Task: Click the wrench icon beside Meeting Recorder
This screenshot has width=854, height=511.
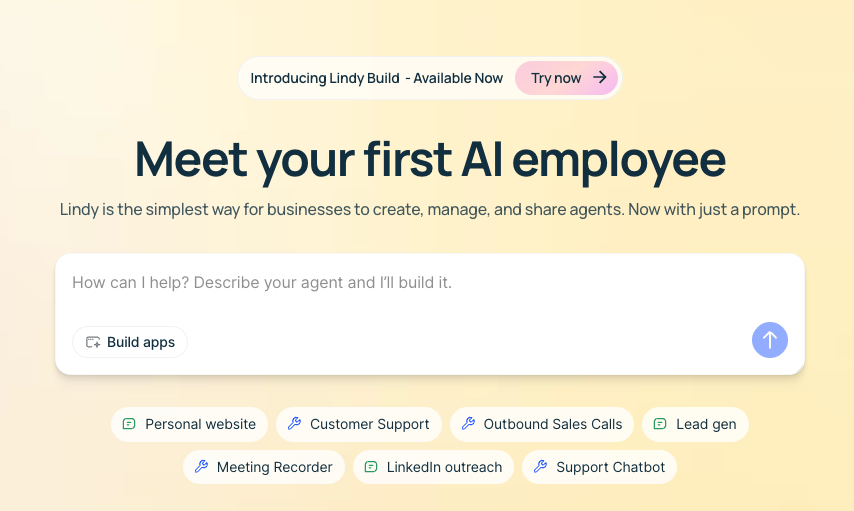Action: coord(201,466)
